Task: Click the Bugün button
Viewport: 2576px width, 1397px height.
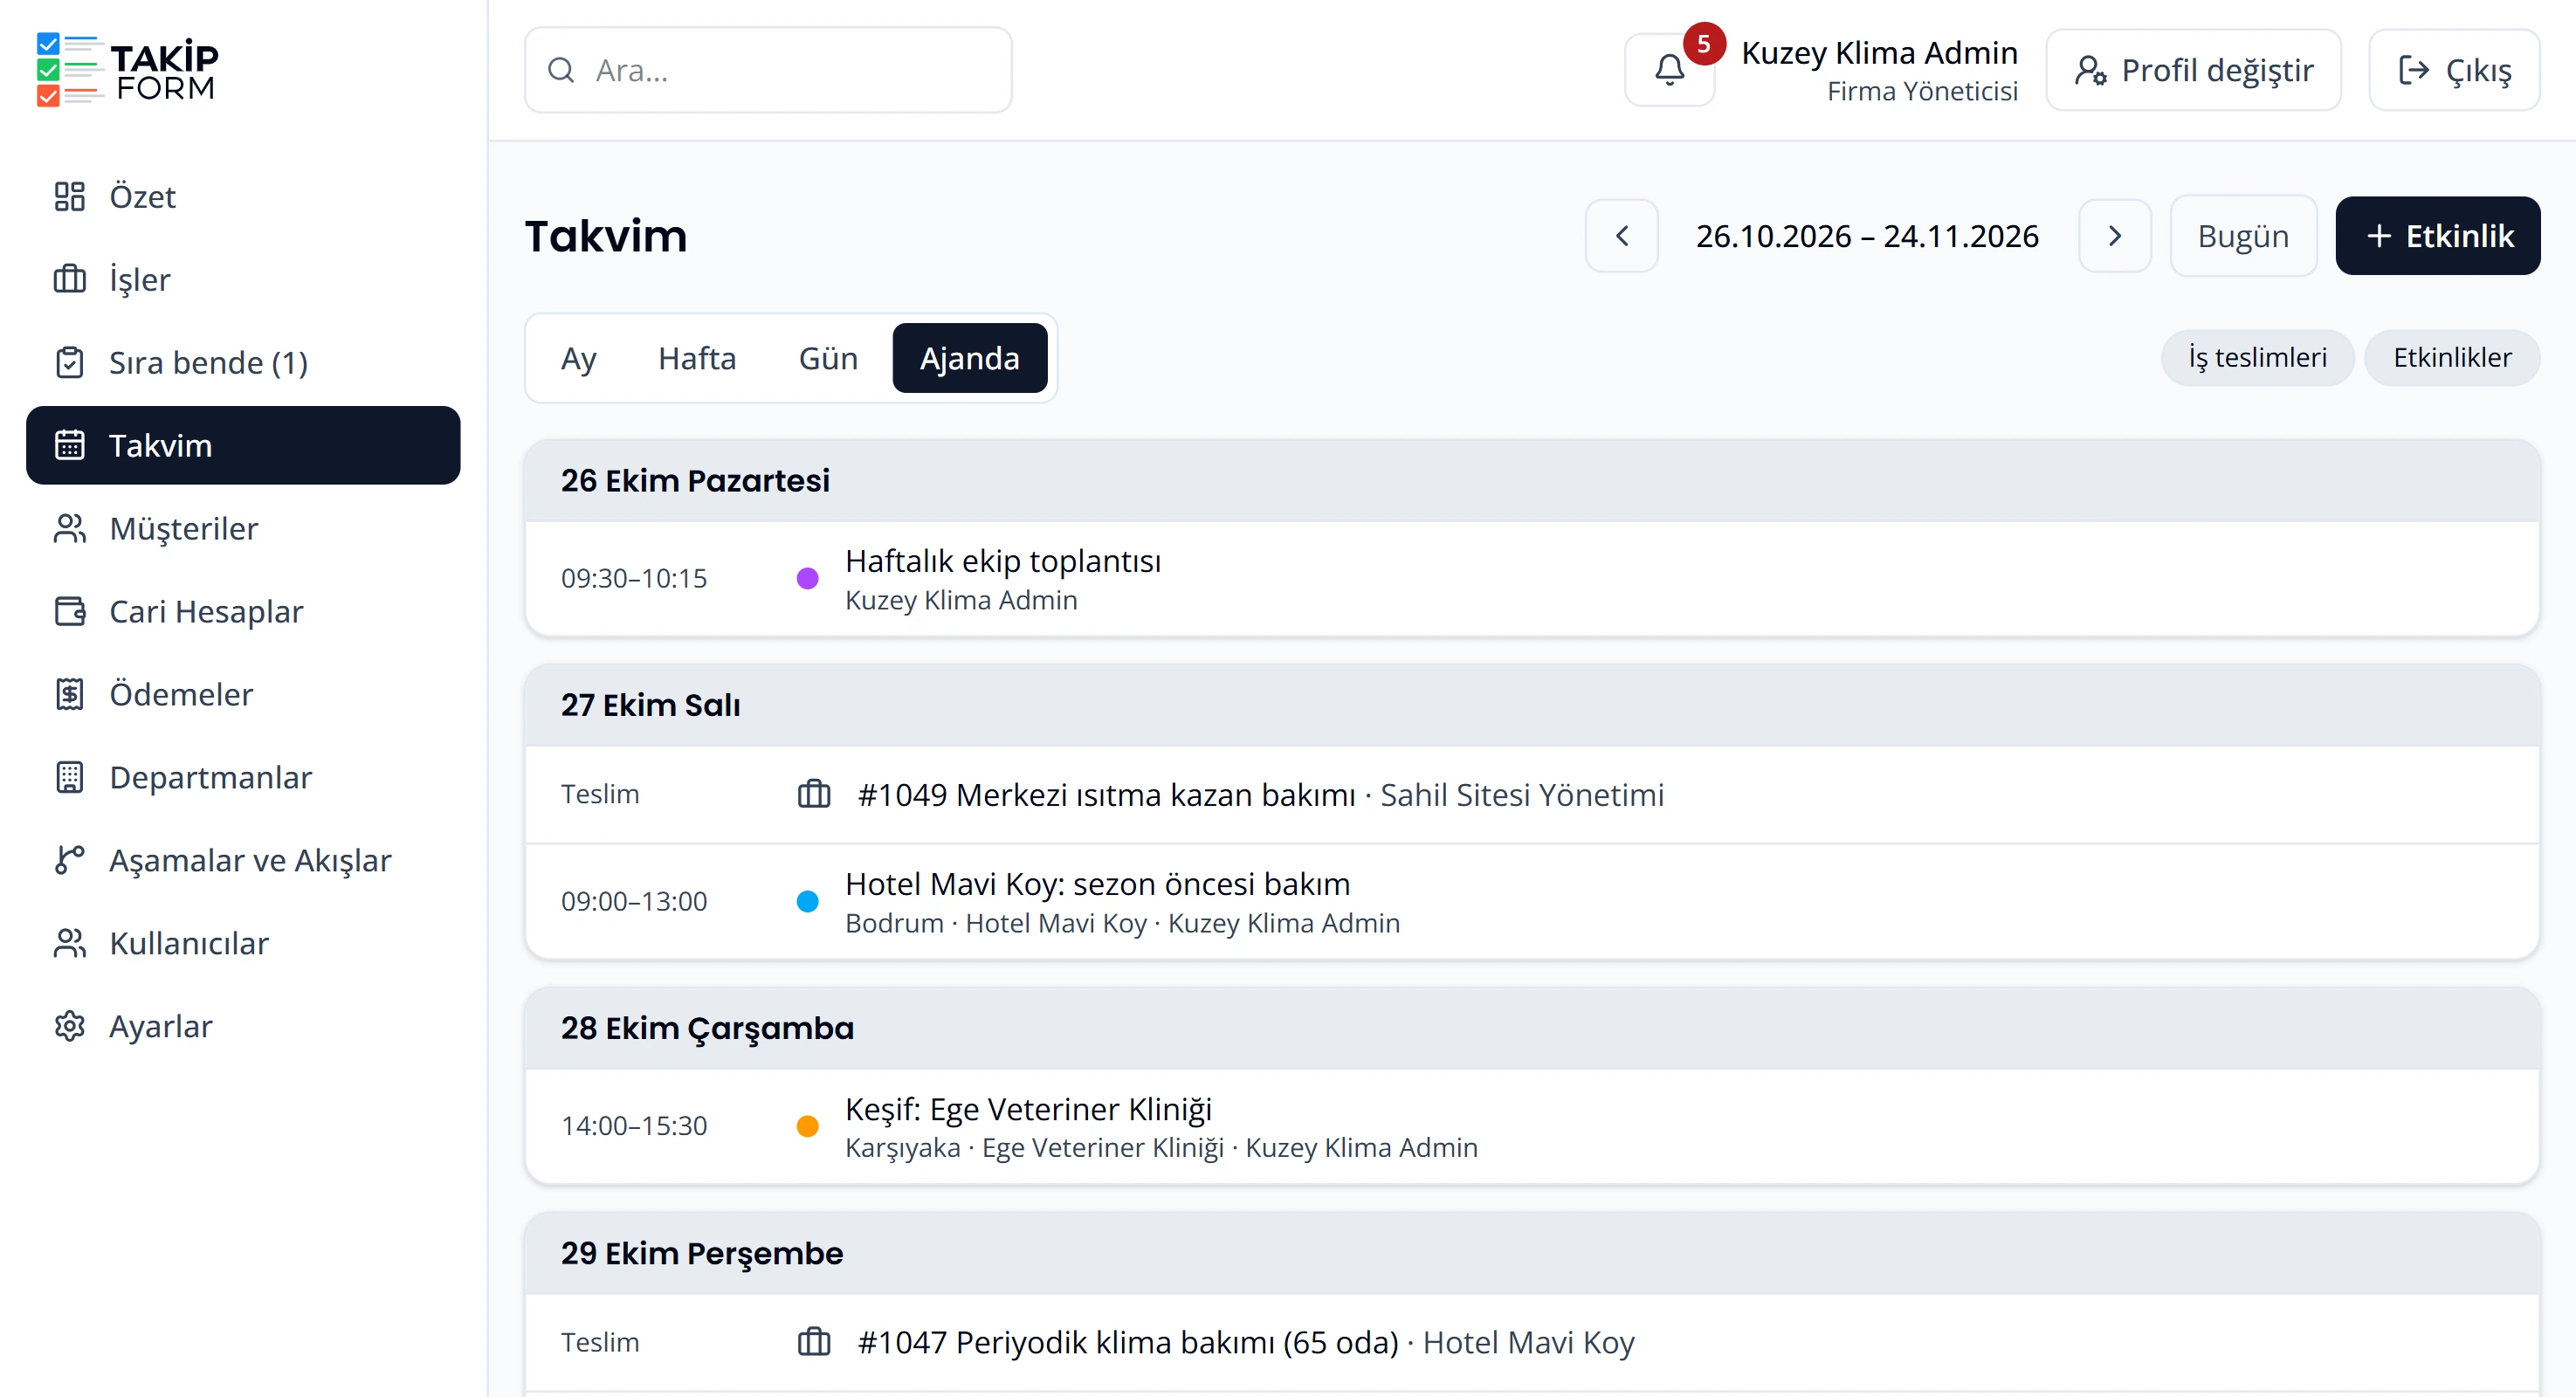Action: 2243,236
